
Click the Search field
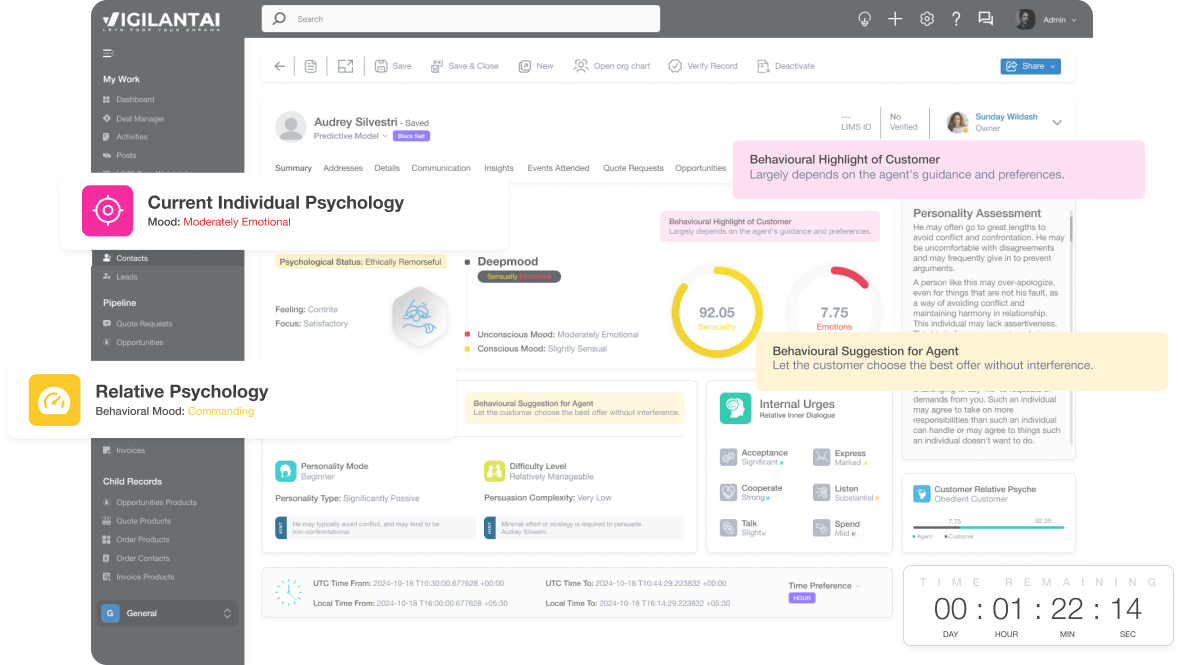pyautogui.click(x=461, y=19)
